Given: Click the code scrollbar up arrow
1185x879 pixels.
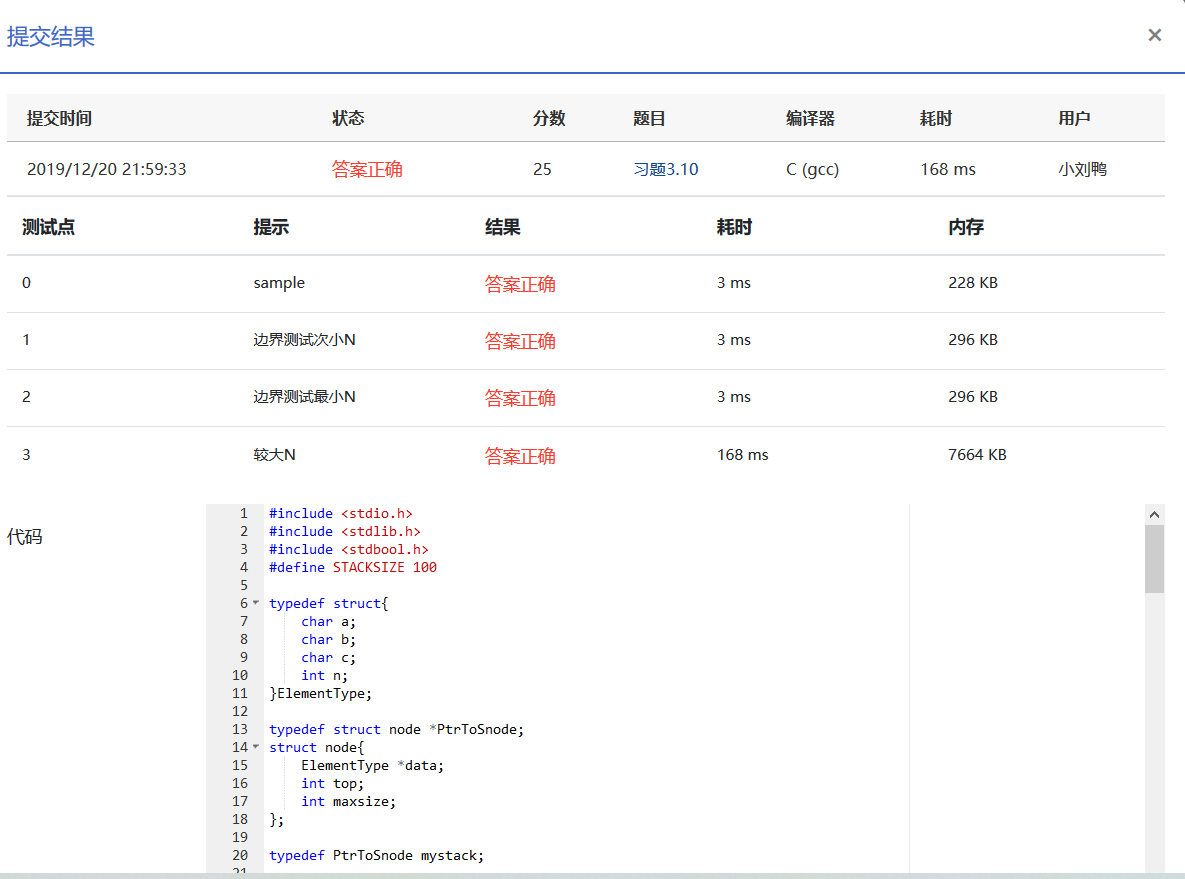Looking at the screenshot, I should click(1154, 515).
